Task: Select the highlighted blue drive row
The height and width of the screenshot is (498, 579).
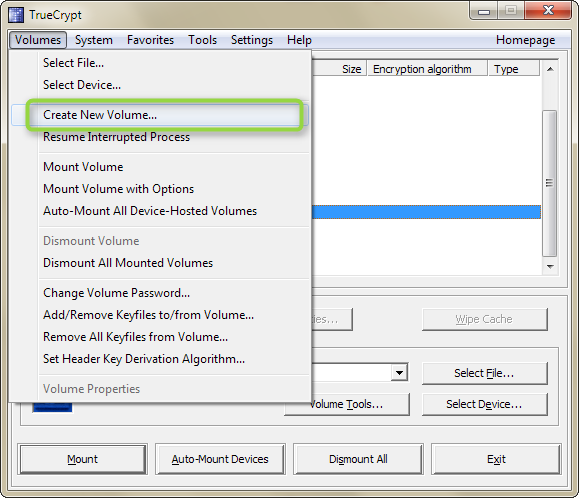Action: (x=426, y=212)
